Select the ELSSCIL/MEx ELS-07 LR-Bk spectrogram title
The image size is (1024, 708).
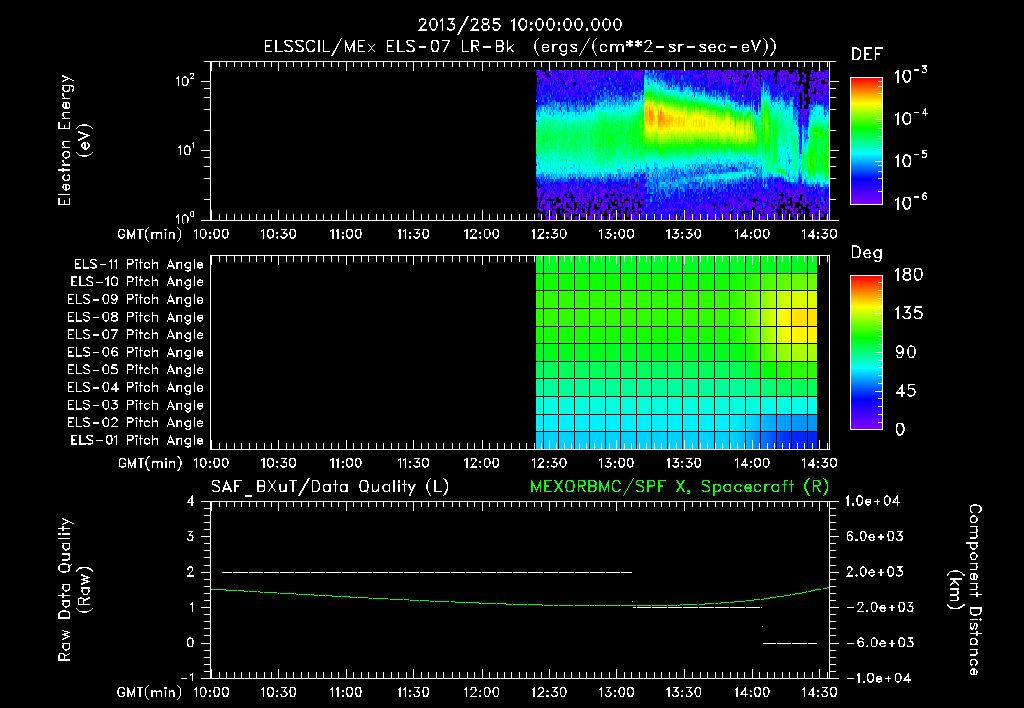[520, 47]
